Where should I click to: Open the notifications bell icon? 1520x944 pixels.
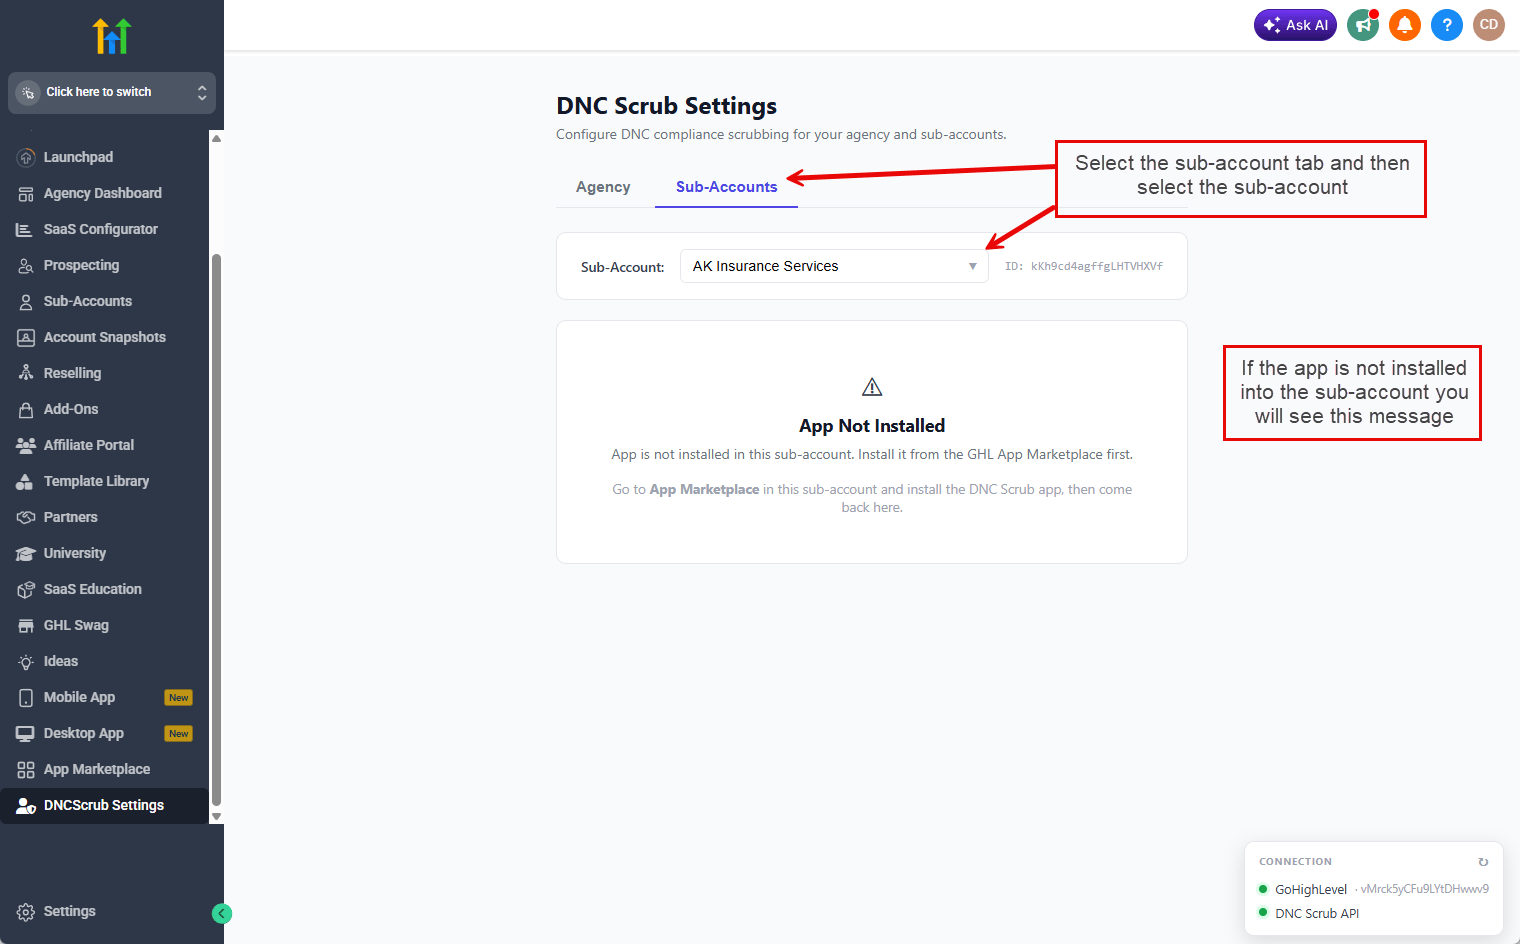pos(1405,25)
